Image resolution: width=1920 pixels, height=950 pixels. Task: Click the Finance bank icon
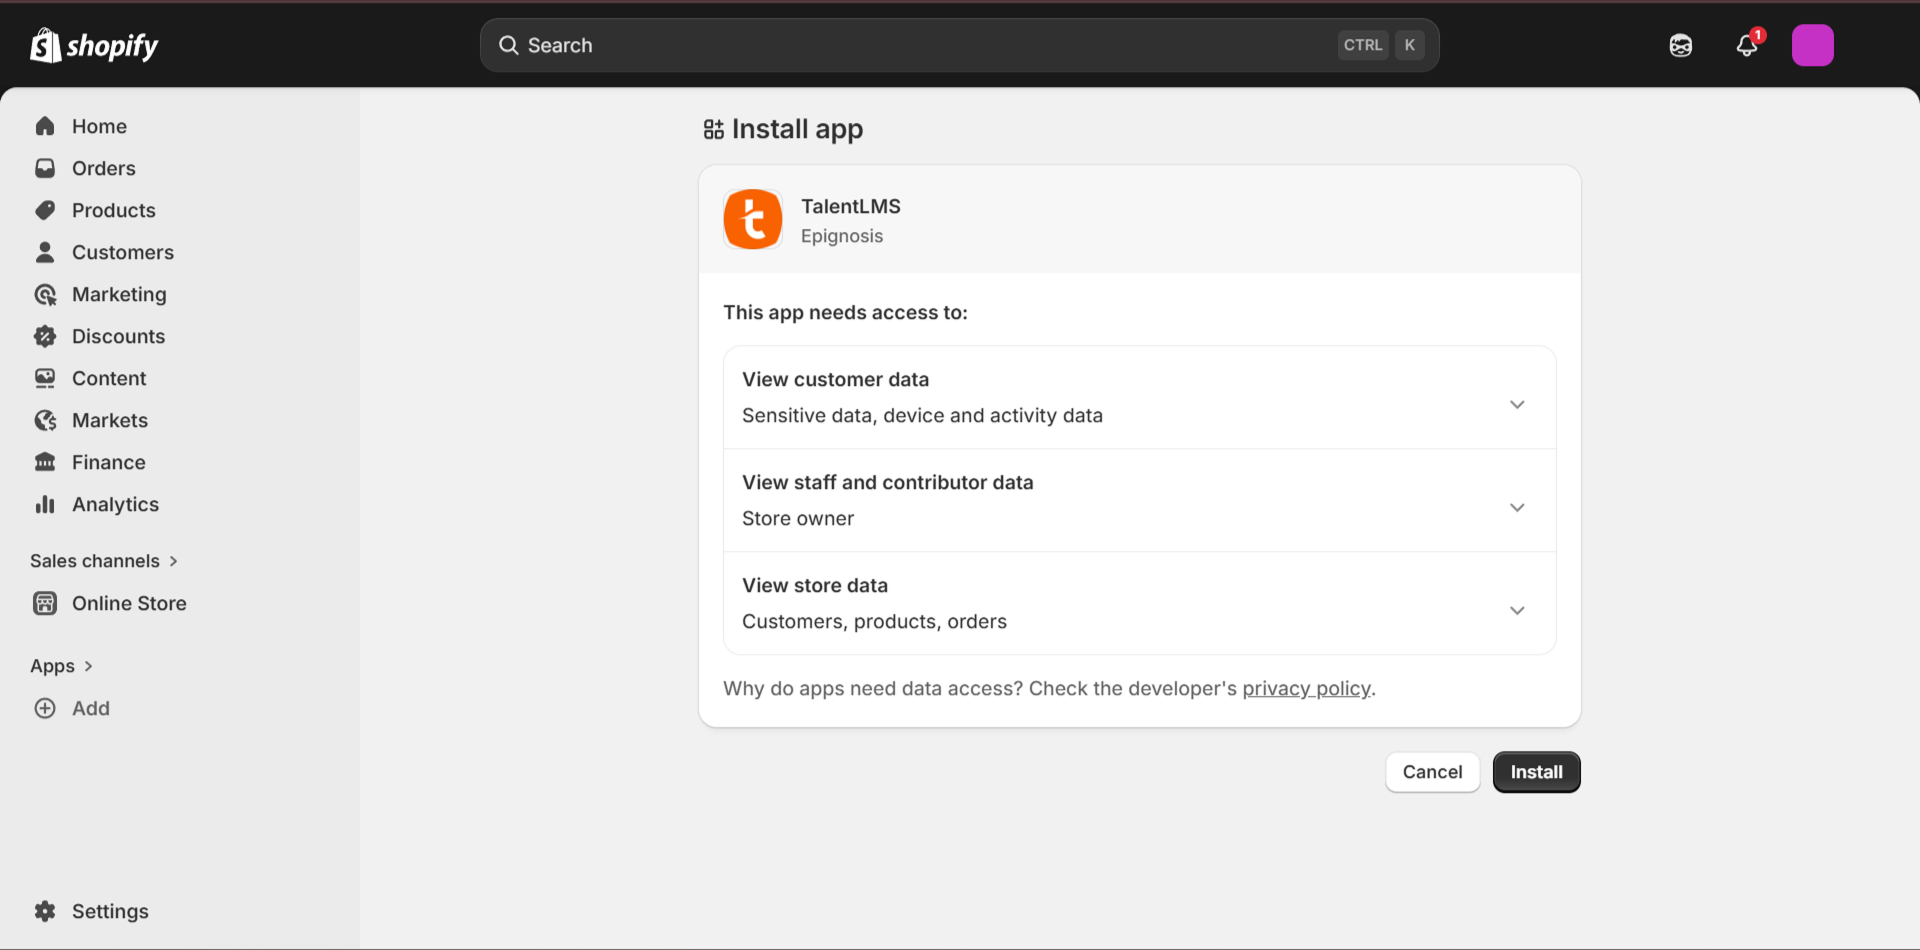coord(45,462)
